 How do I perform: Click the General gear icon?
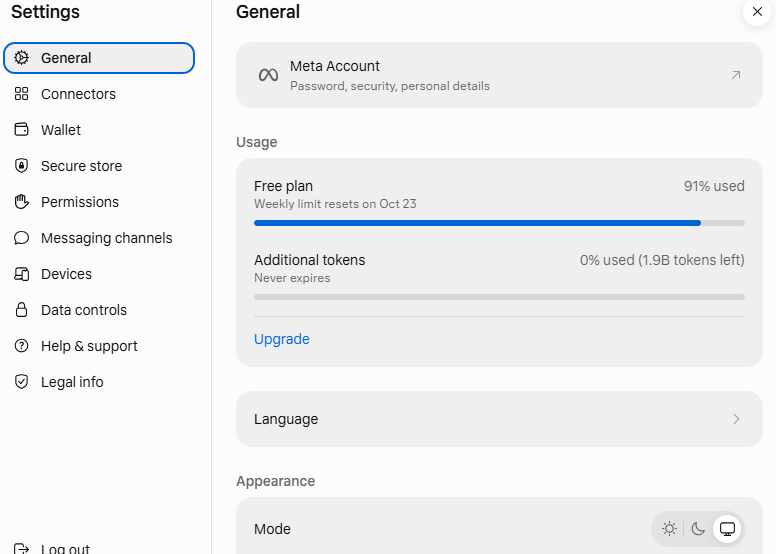coord(21,58)
